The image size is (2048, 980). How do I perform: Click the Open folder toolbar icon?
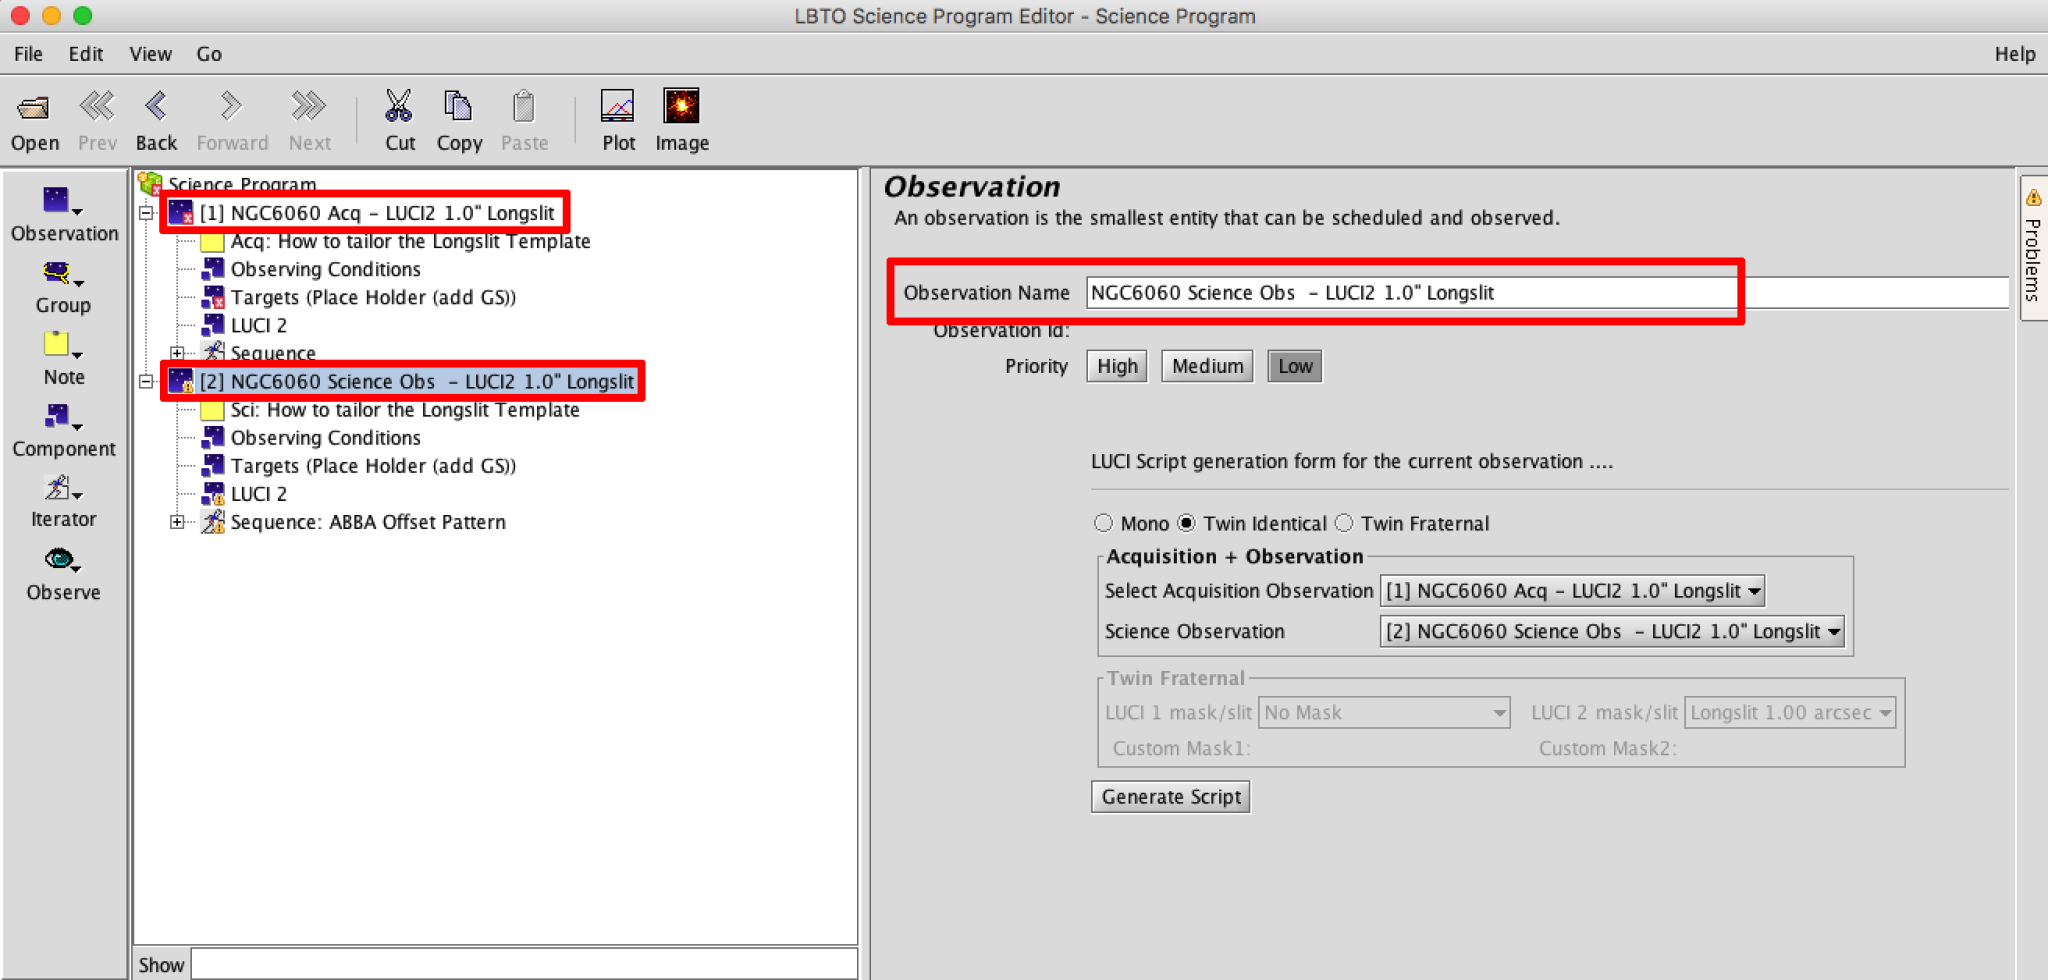(34, 108)
